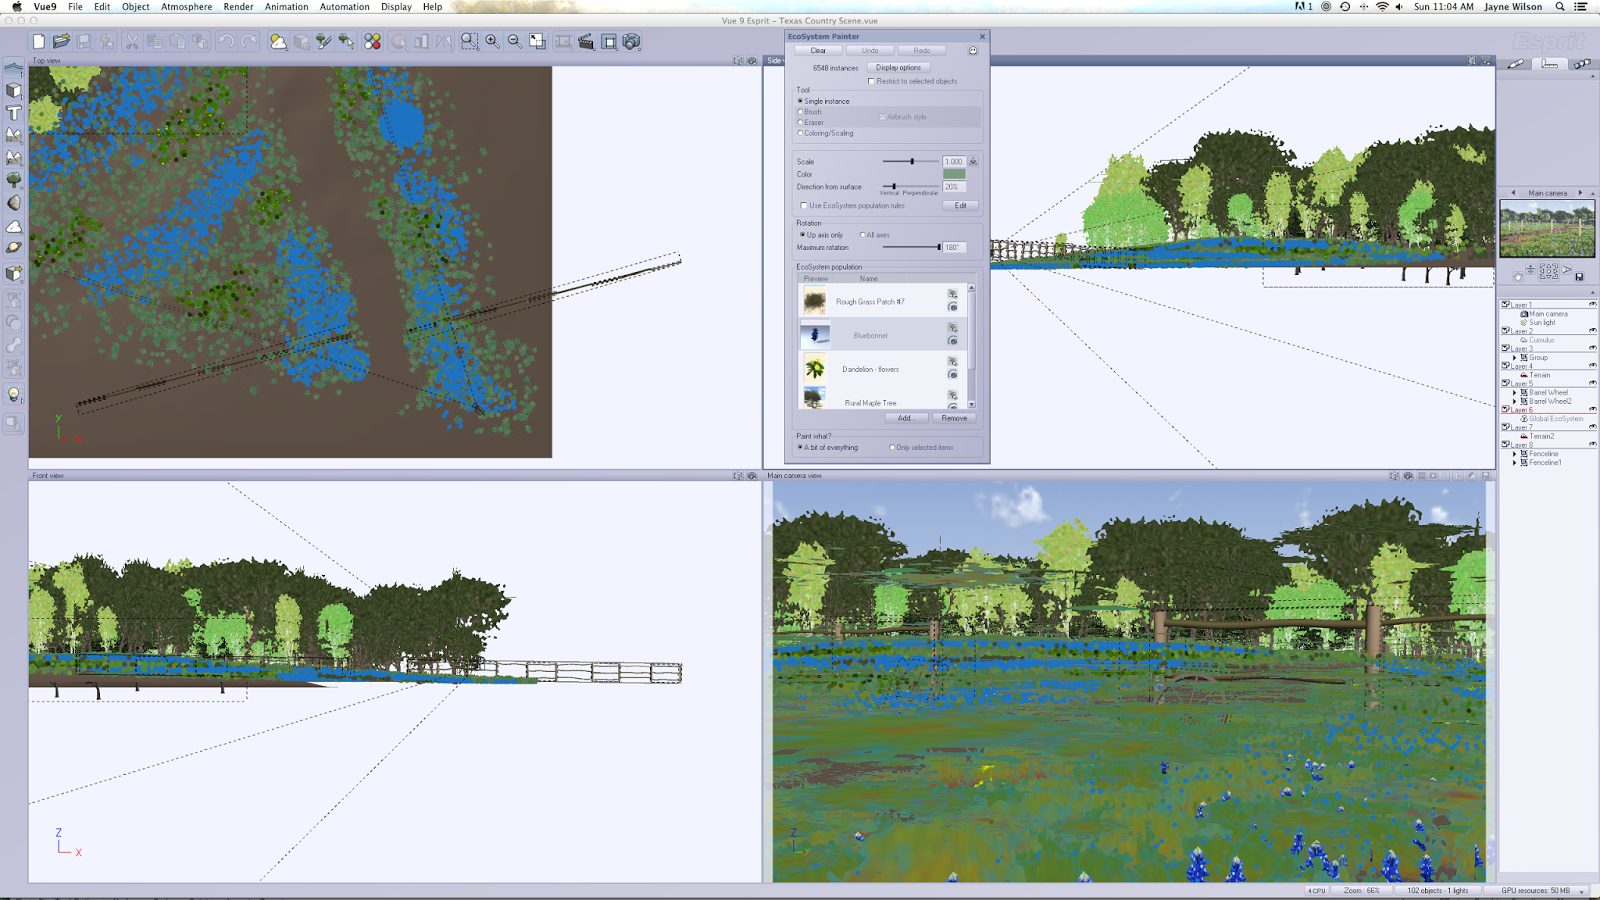Click the Scale slider handle
The height and width of the screenshot is (900, 1600).
(x=912, y=161)
